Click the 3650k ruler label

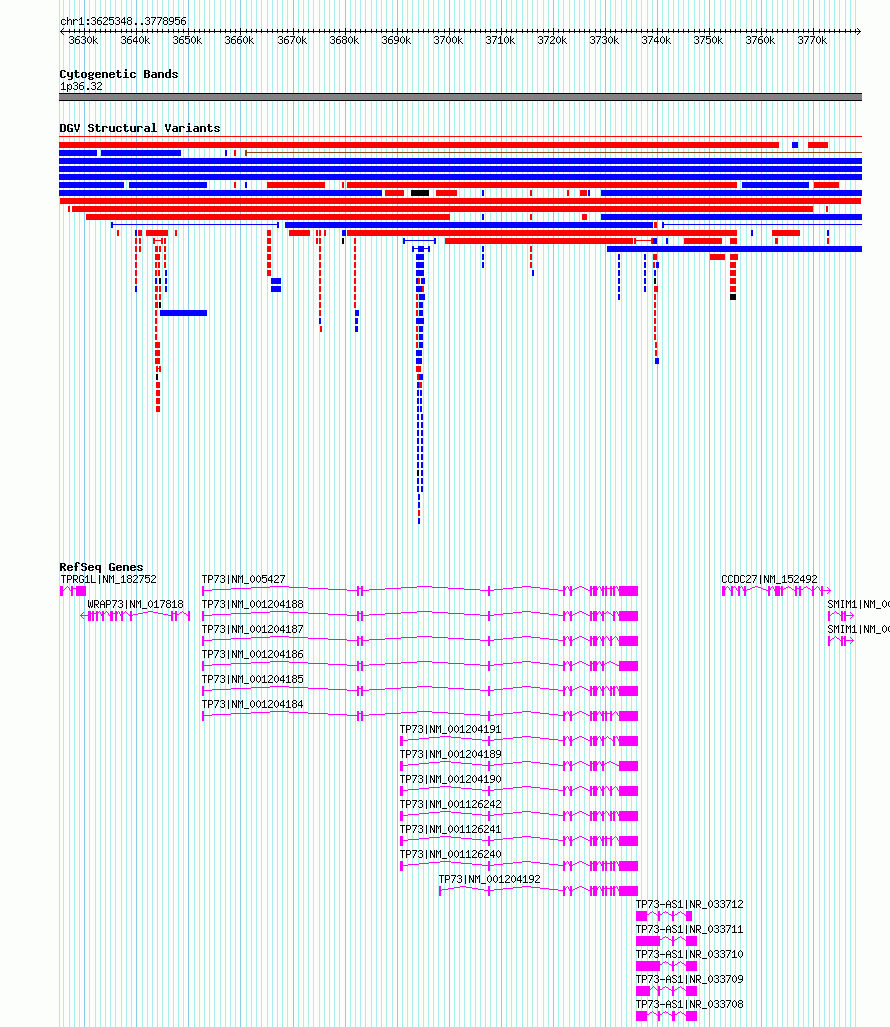(187, 41)
